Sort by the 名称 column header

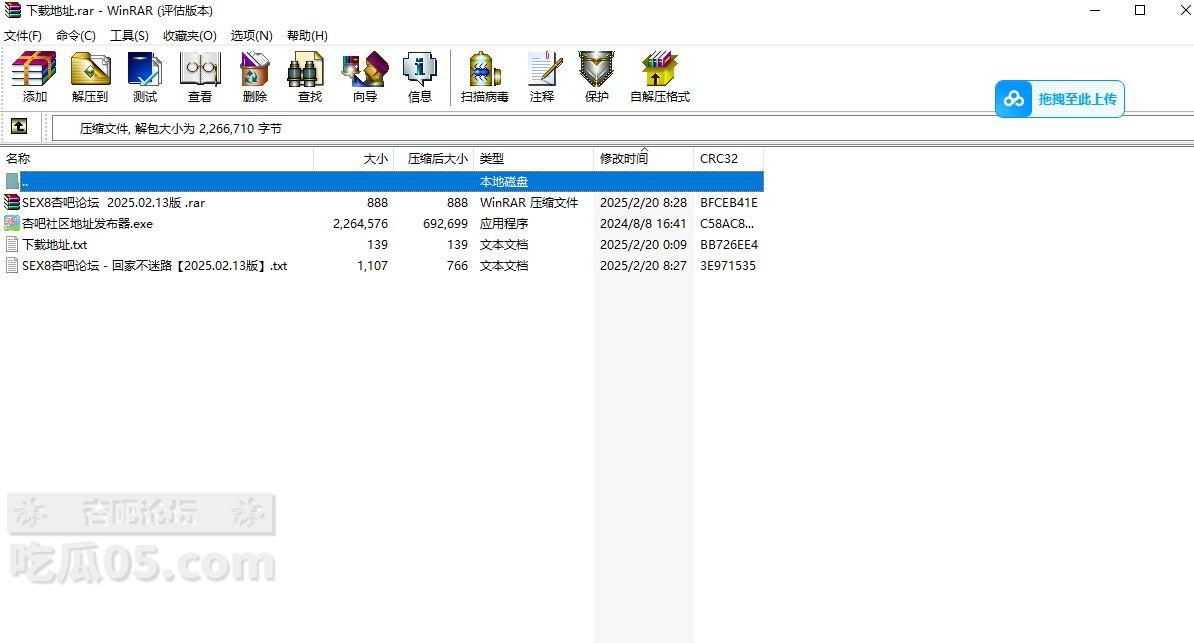point(157,158)
